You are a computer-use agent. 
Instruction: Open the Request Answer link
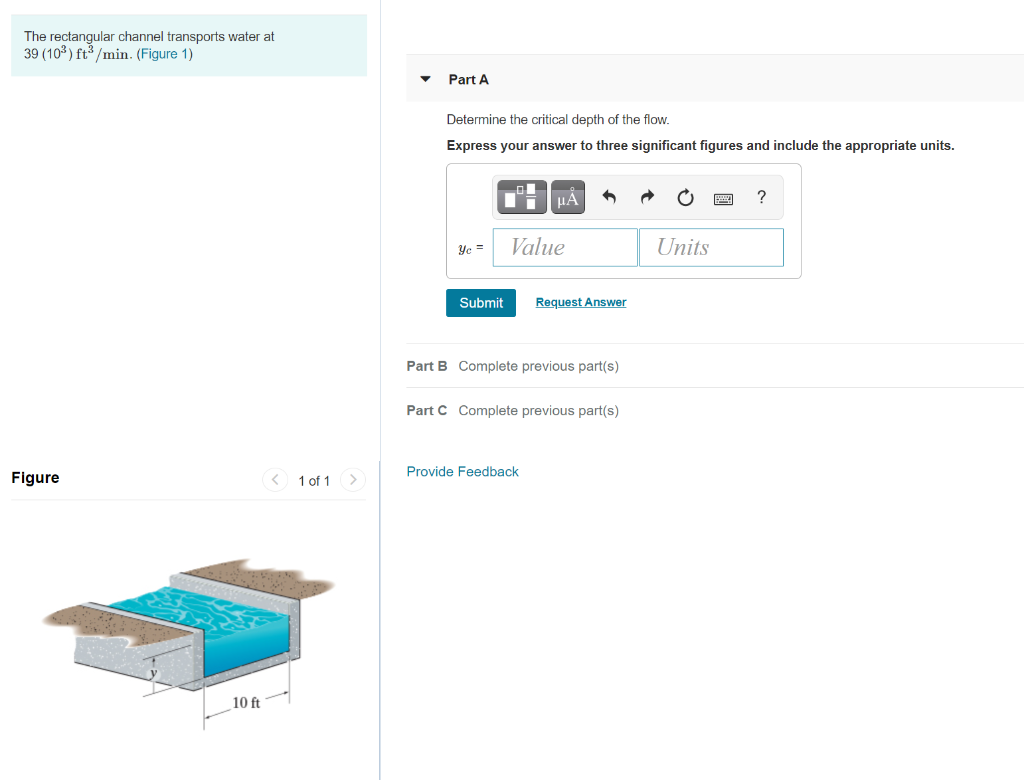(580, 302)
